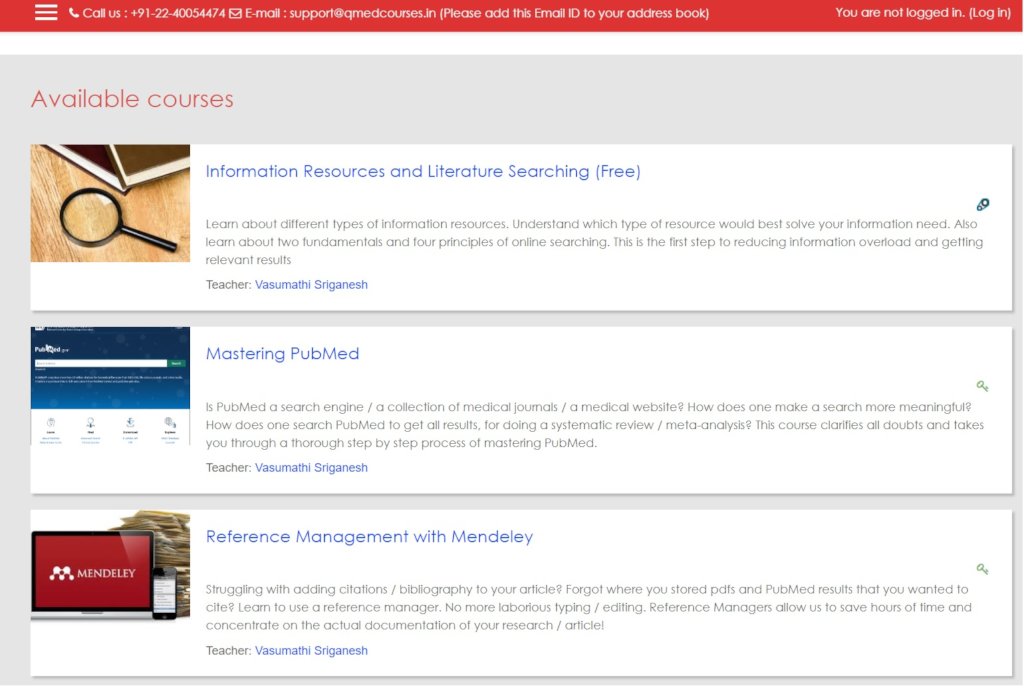Click the magnifying glass course thumbnail
Viewport: 1024px width, 690px height.
(x=110, y=203)
